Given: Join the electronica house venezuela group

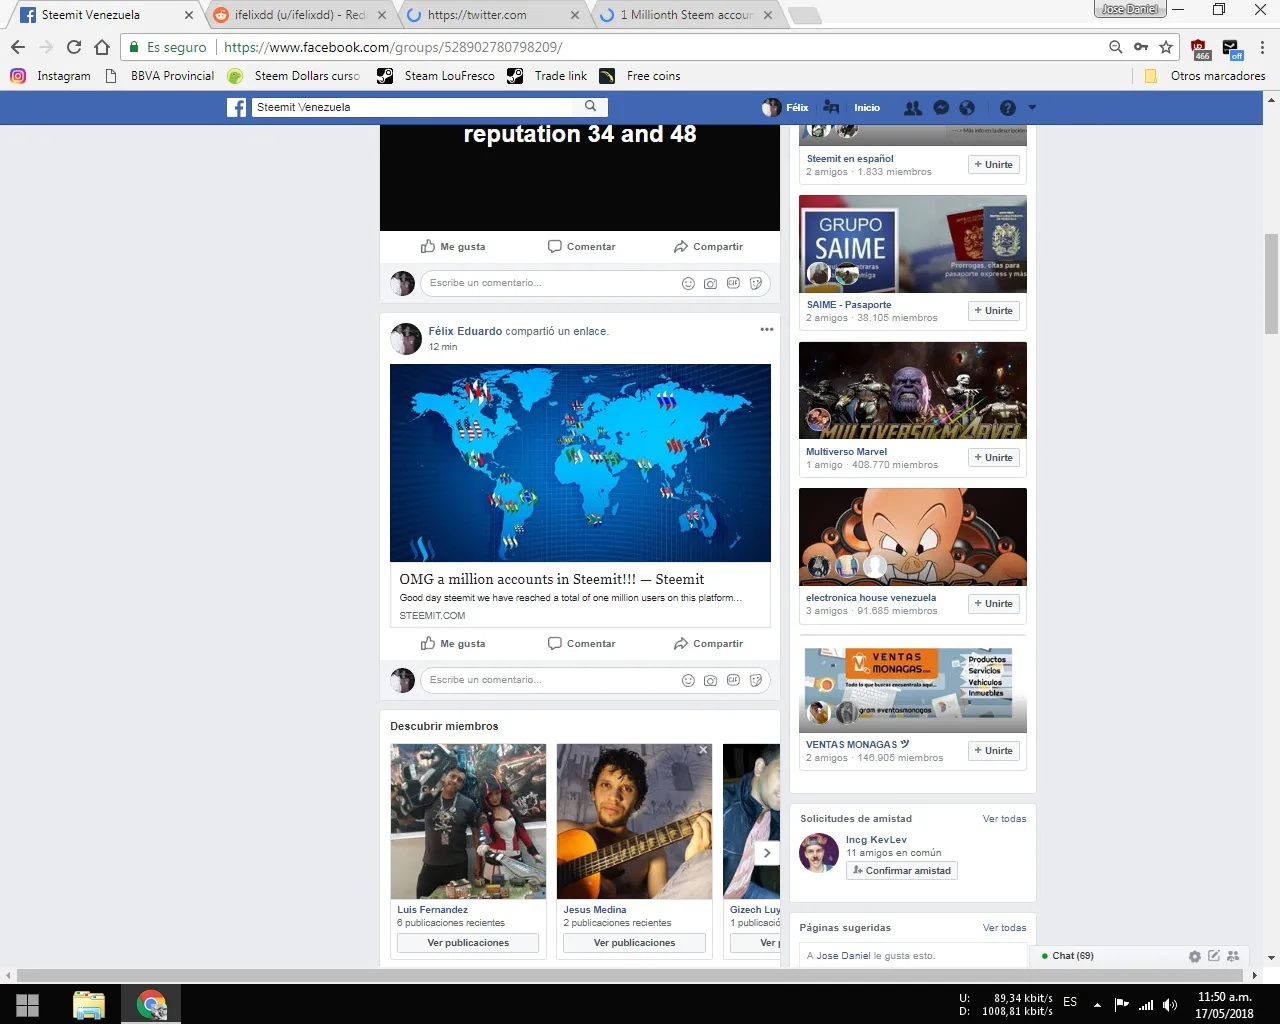Looking at the screenshot, I should [x=994, y=604].
